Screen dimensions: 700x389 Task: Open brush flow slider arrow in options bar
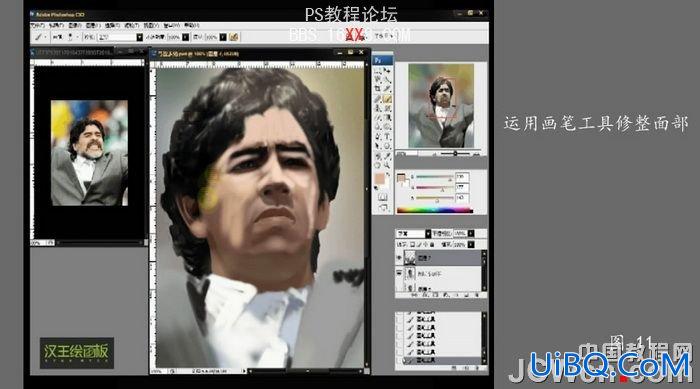pyautogui.click(x=223, y=37)
